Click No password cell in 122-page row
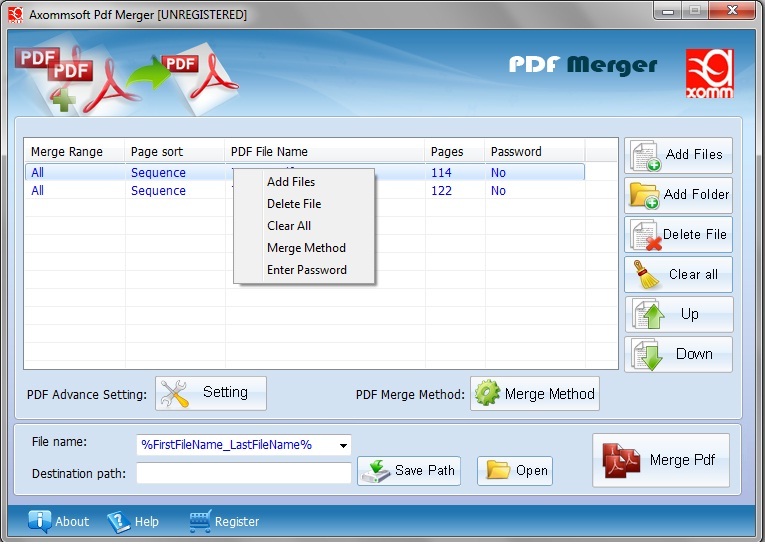The height and width of the screenshot is (546, 765). (x=498, y=191)
